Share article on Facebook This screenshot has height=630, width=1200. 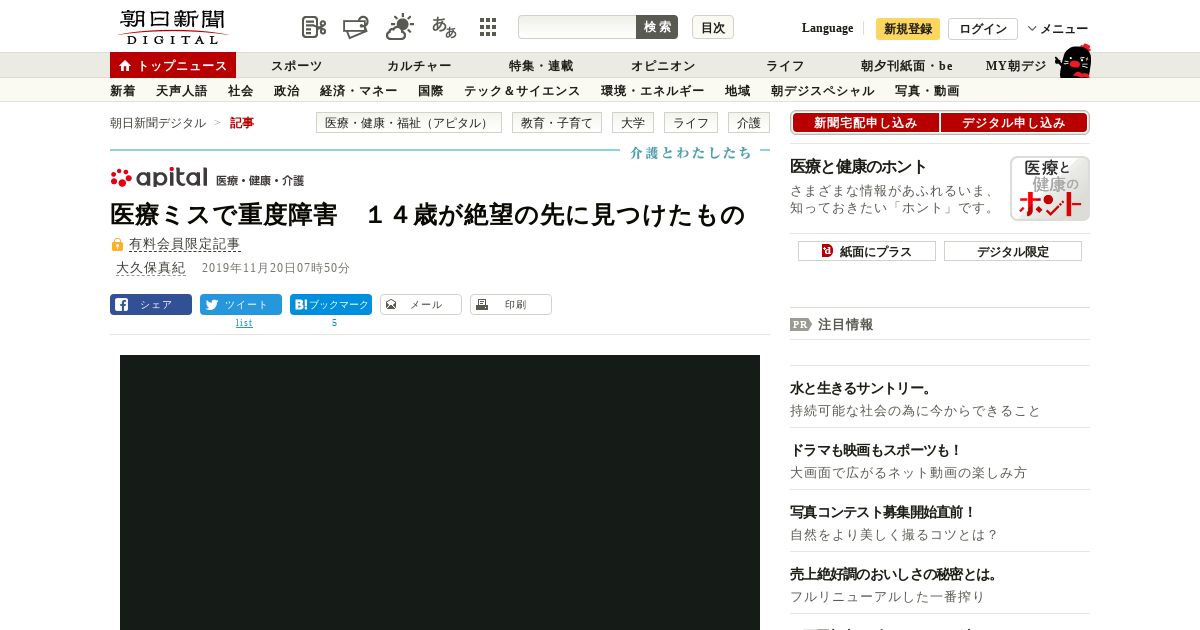tap(151, 305)
